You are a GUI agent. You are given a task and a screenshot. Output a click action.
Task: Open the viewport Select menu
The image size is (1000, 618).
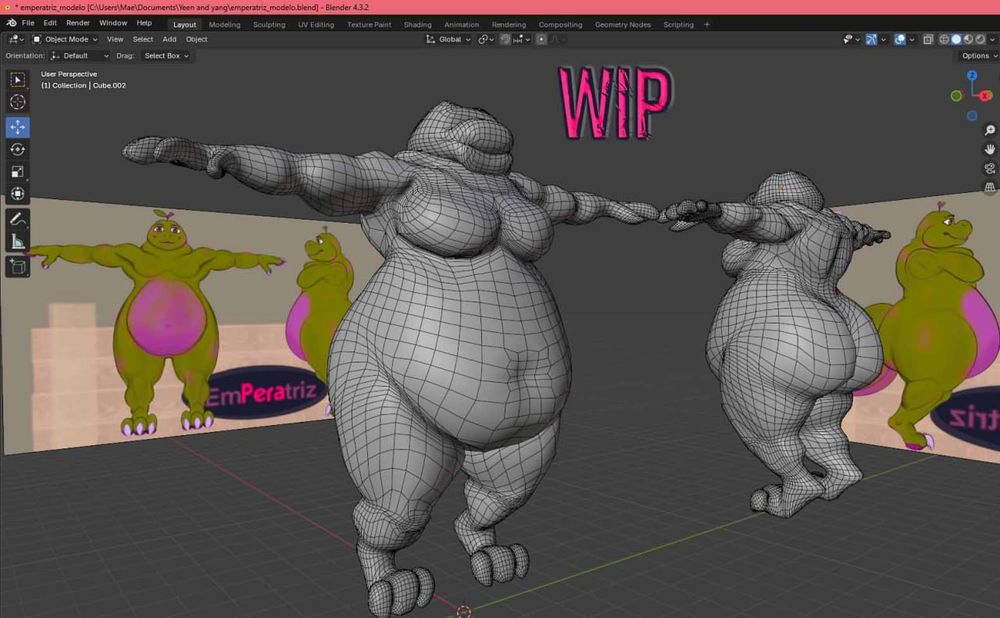(x=143, y=40)
